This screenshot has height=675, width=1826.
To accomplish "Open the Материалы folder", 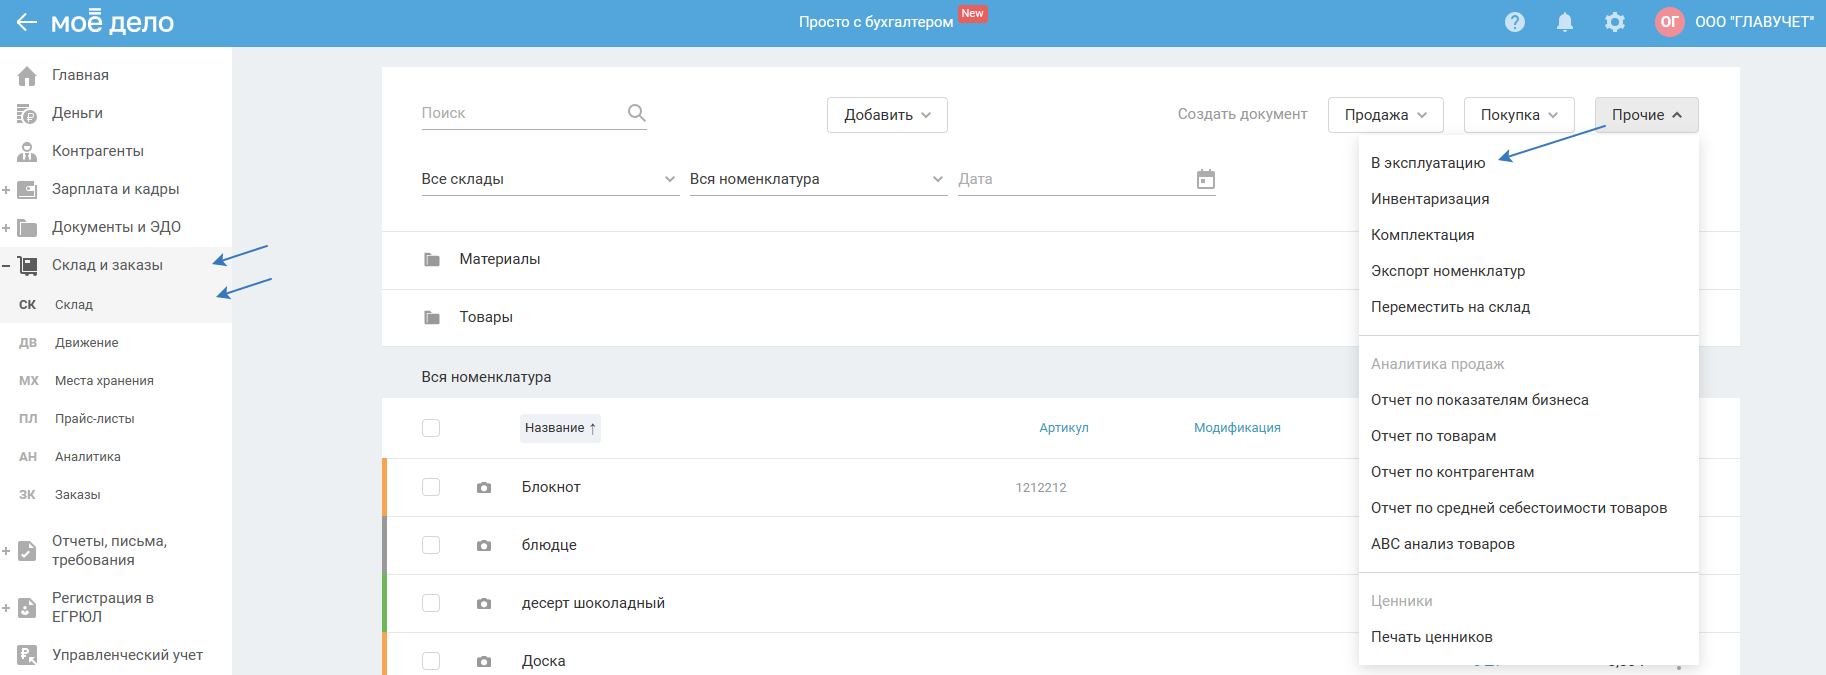I will (499, 259).
